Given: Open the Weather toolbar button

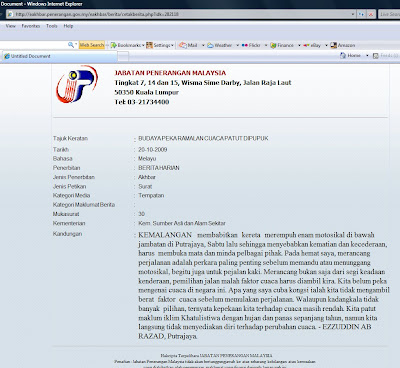Looking at the screenshot, I should 220,45.
